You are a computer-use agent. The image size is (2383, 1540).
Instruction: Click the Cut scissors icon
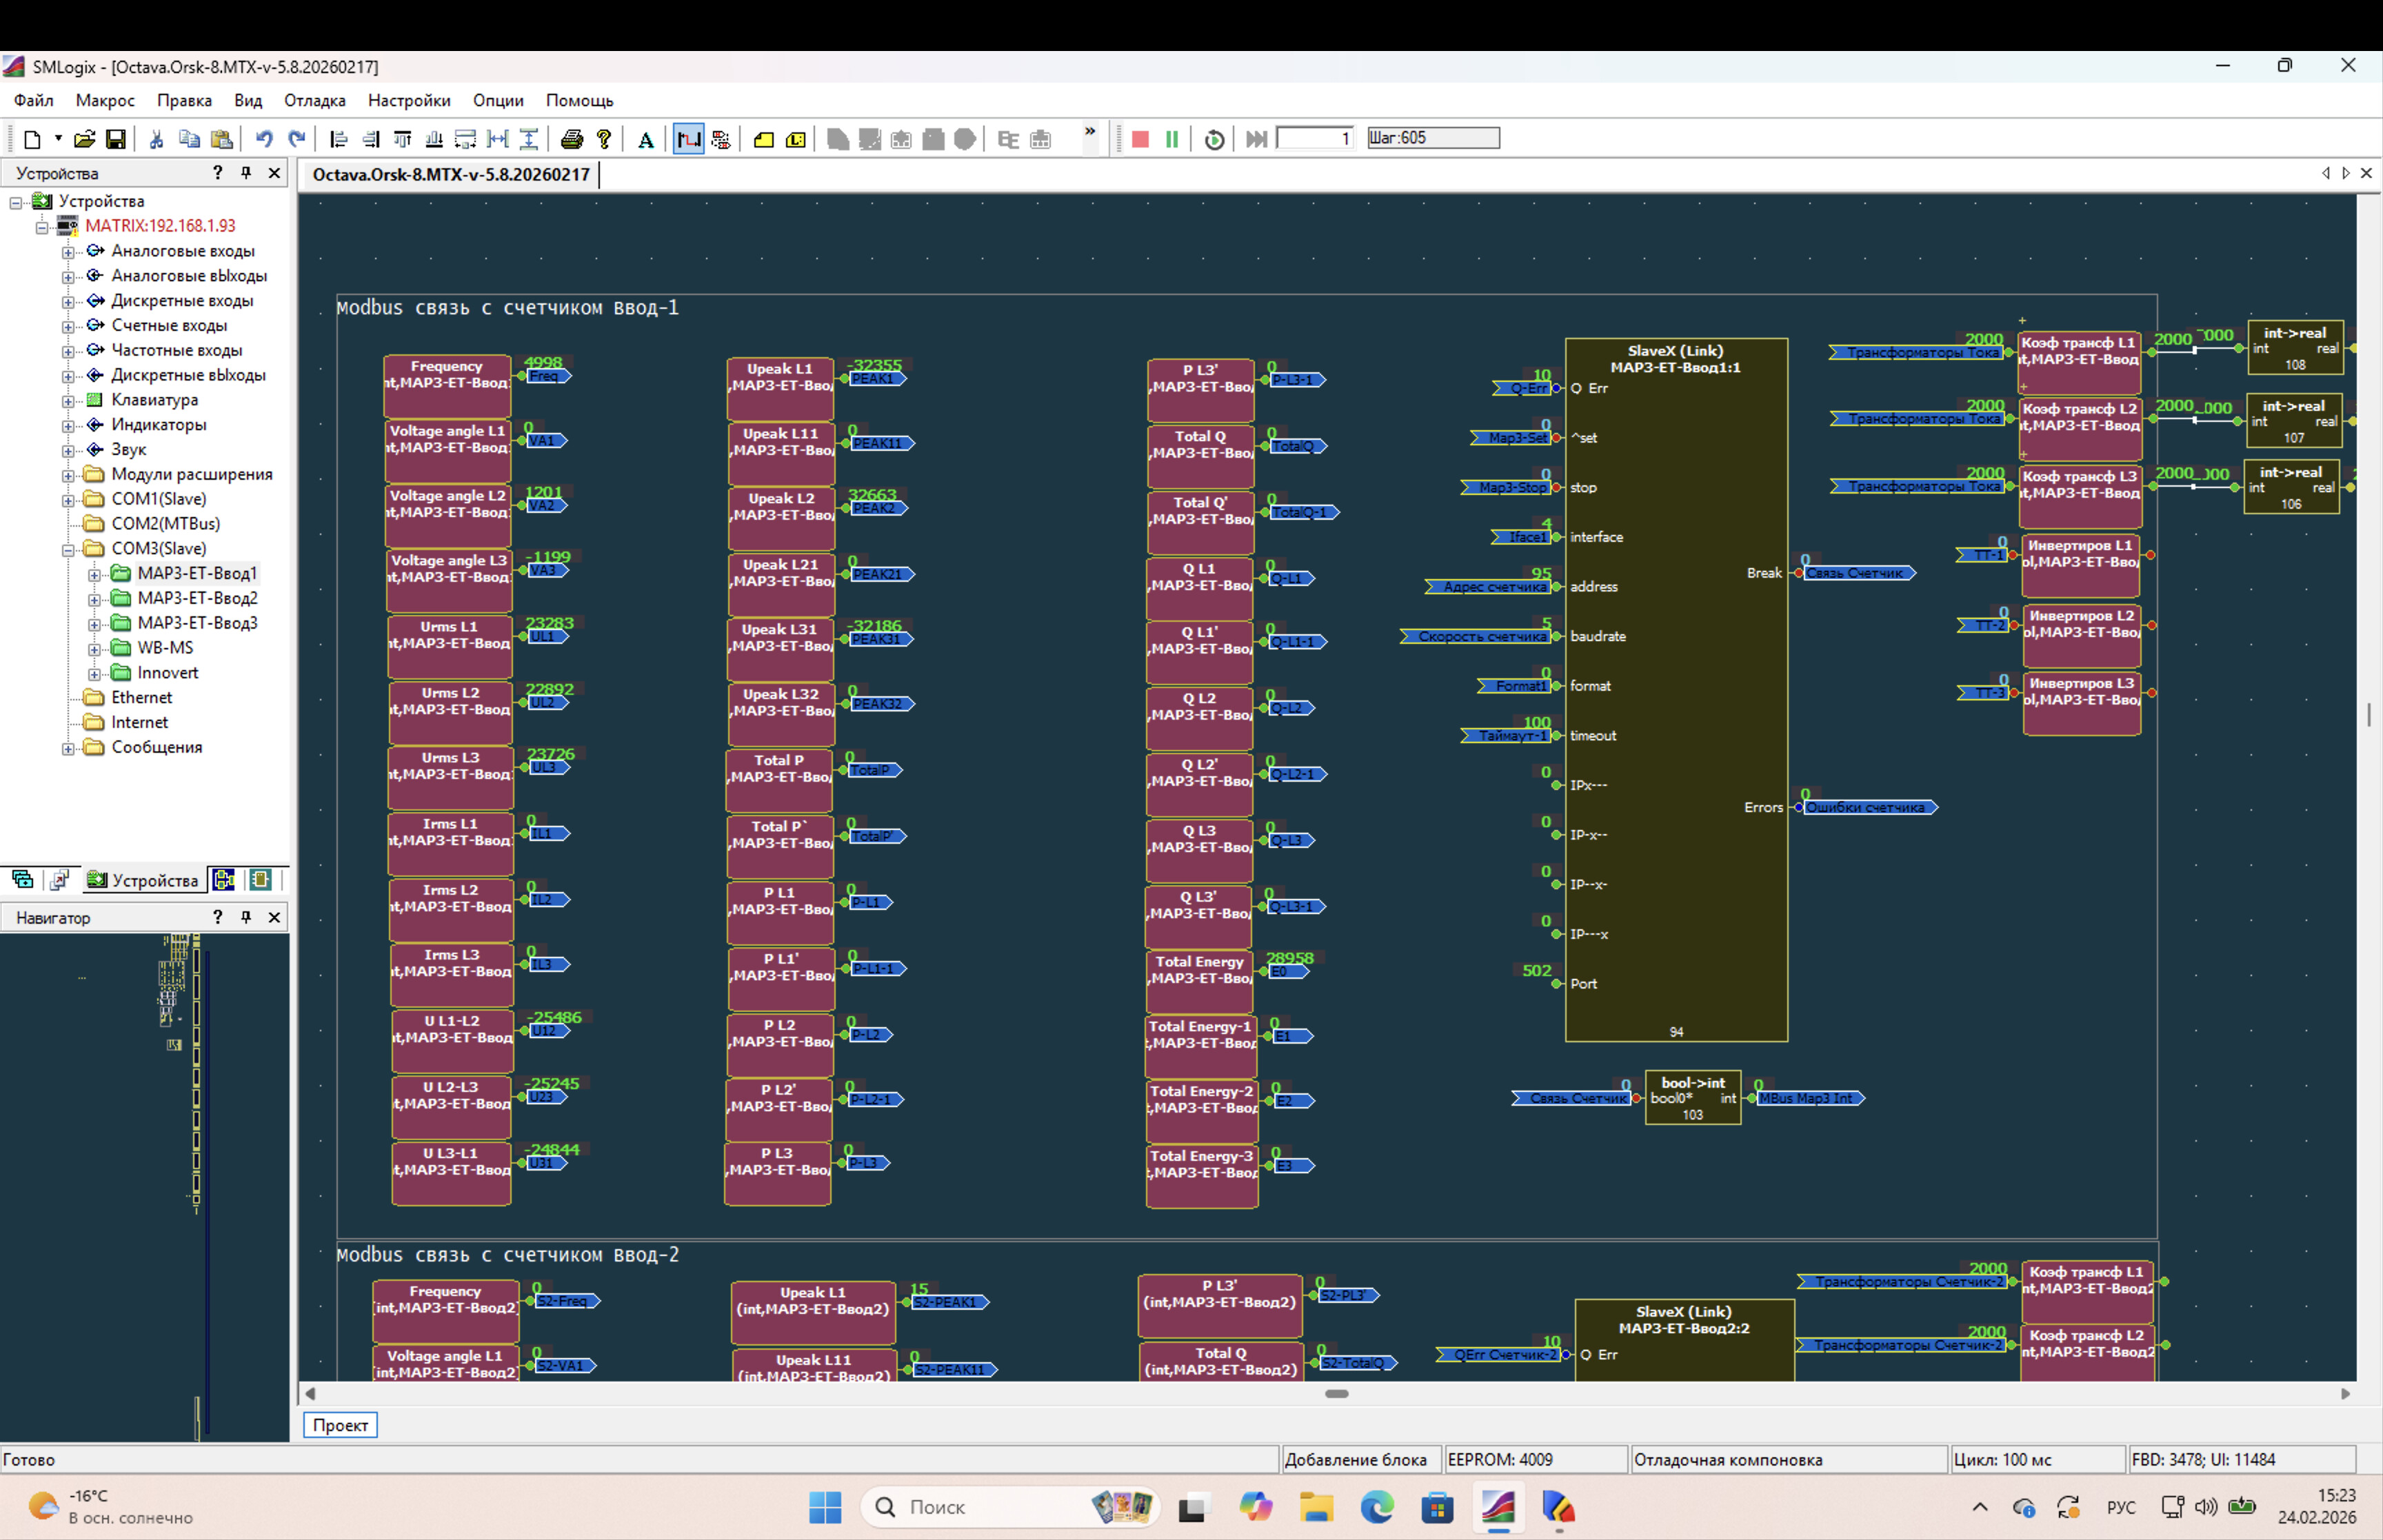pyautogui.click(x=156, y=139)
